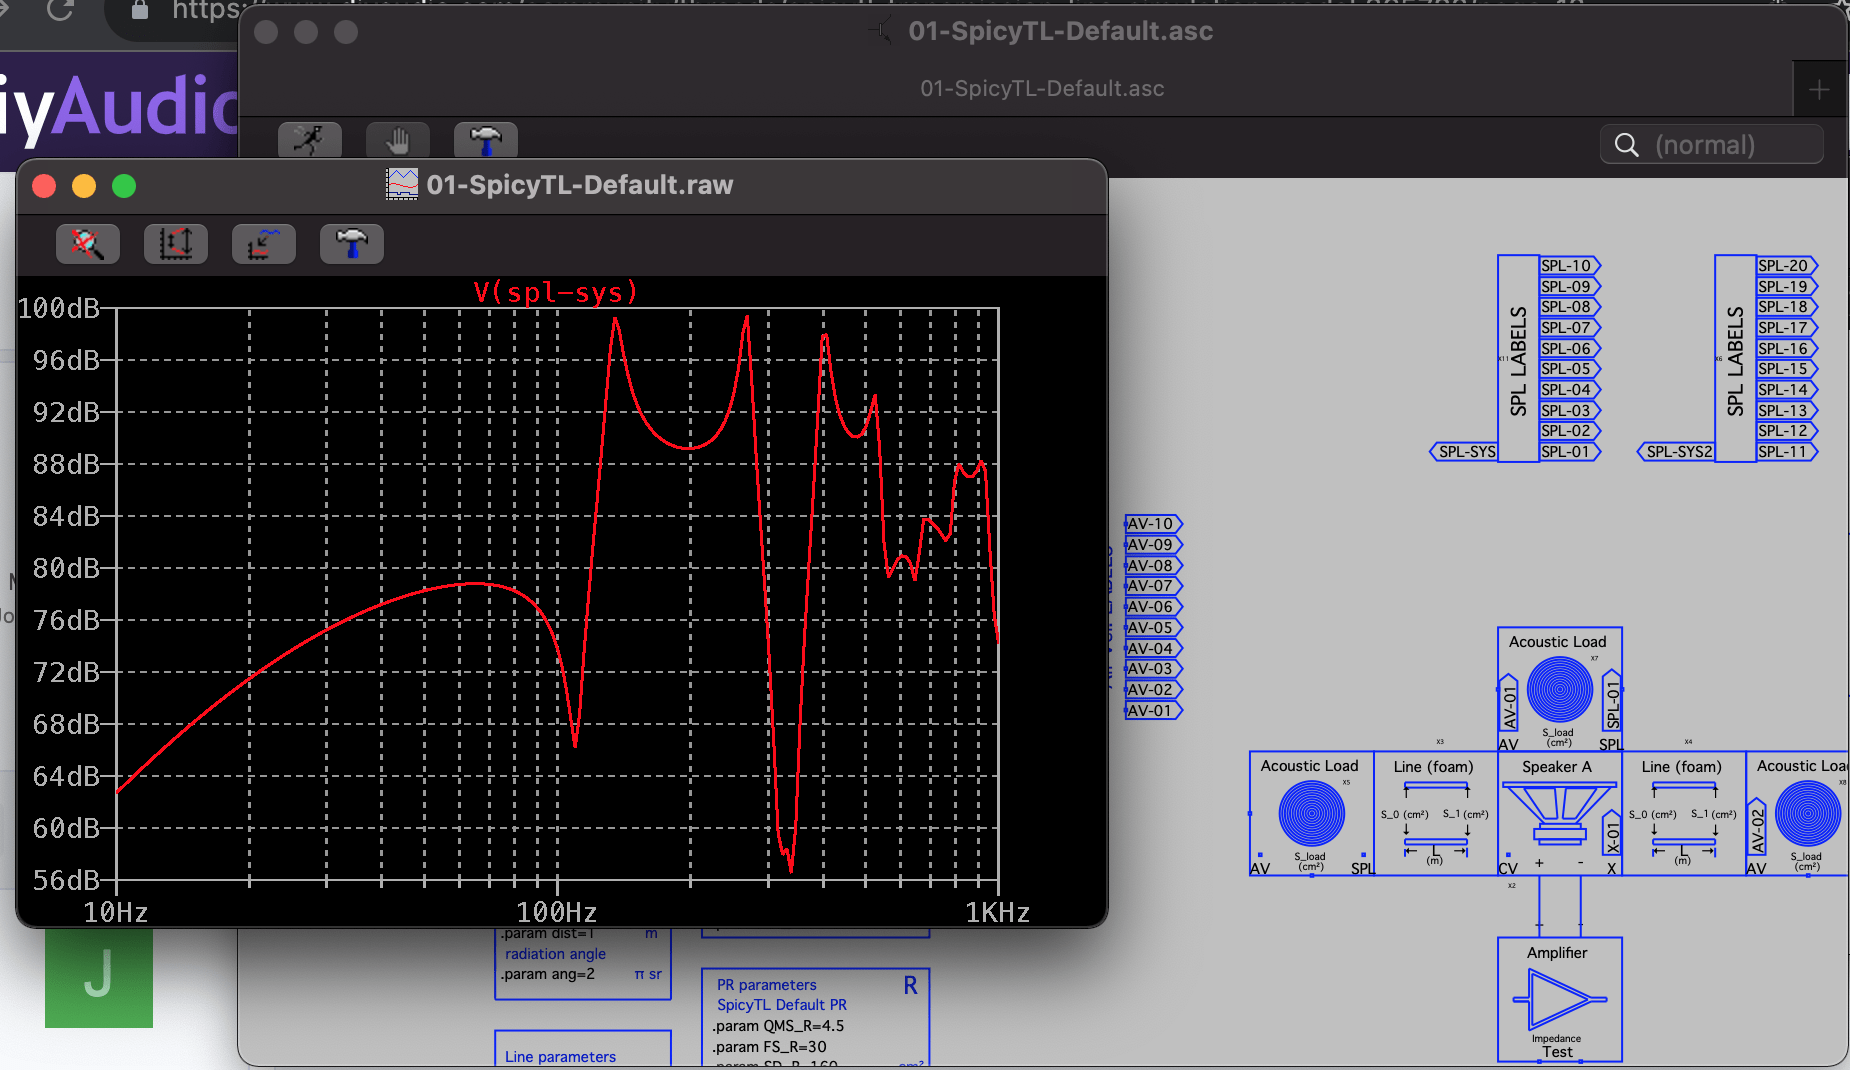Add a new tab with plus button
The width and height of the screenshot is (1850, 1070).
point(1819,90)
